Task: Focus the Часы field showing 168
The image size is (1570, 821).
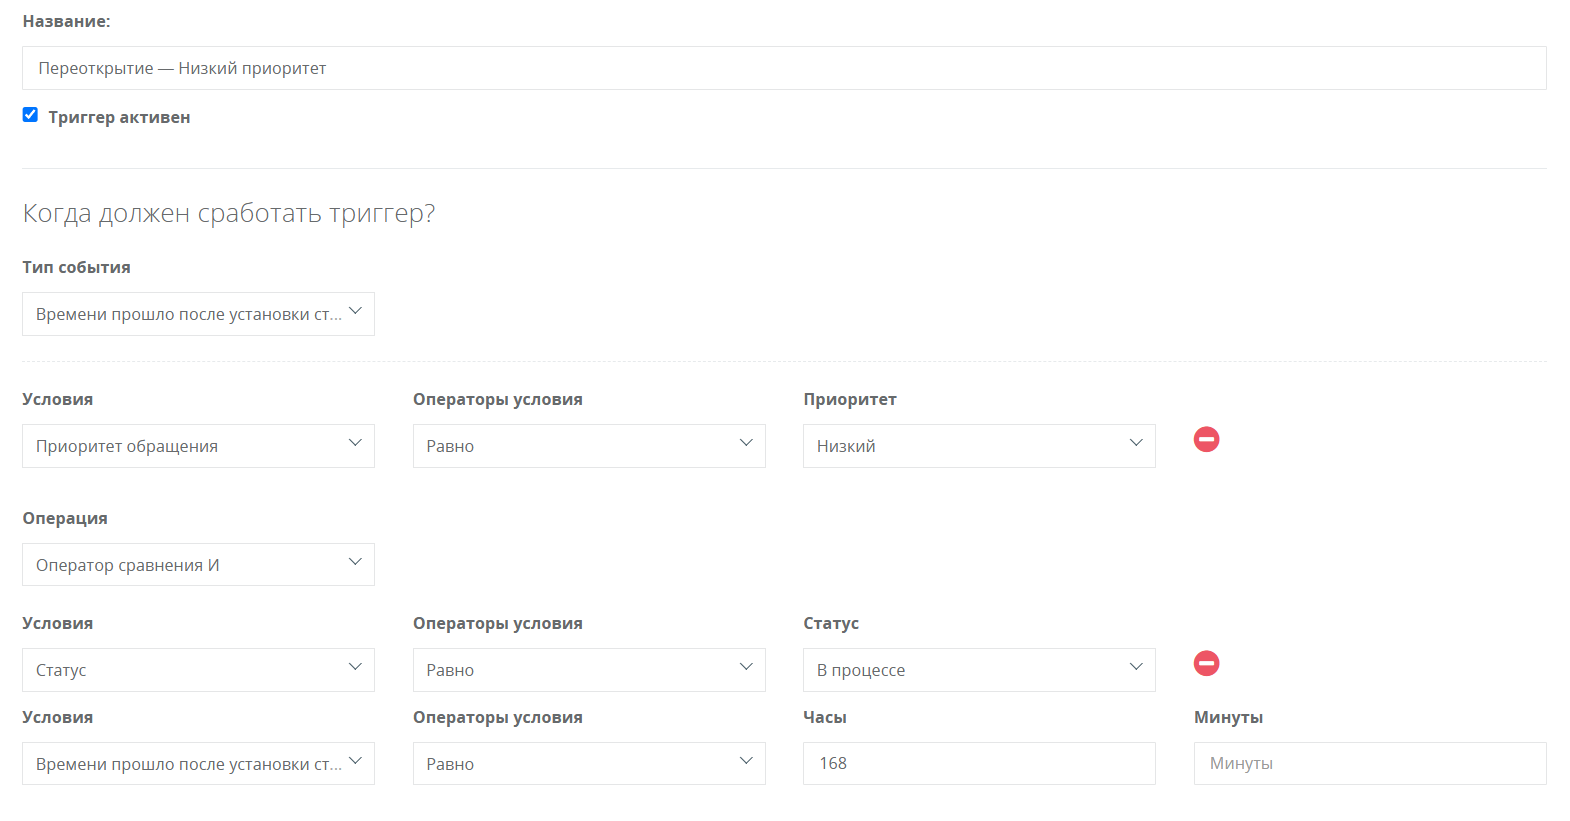Action: pyautogui.click(x=979, y=764)
